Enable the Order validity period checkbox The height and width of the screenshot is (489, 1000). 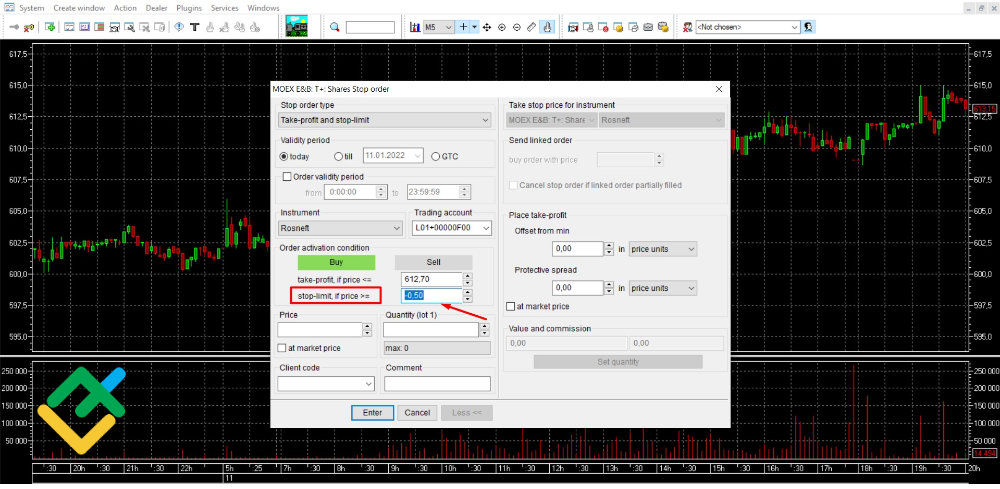pos(286,177)
